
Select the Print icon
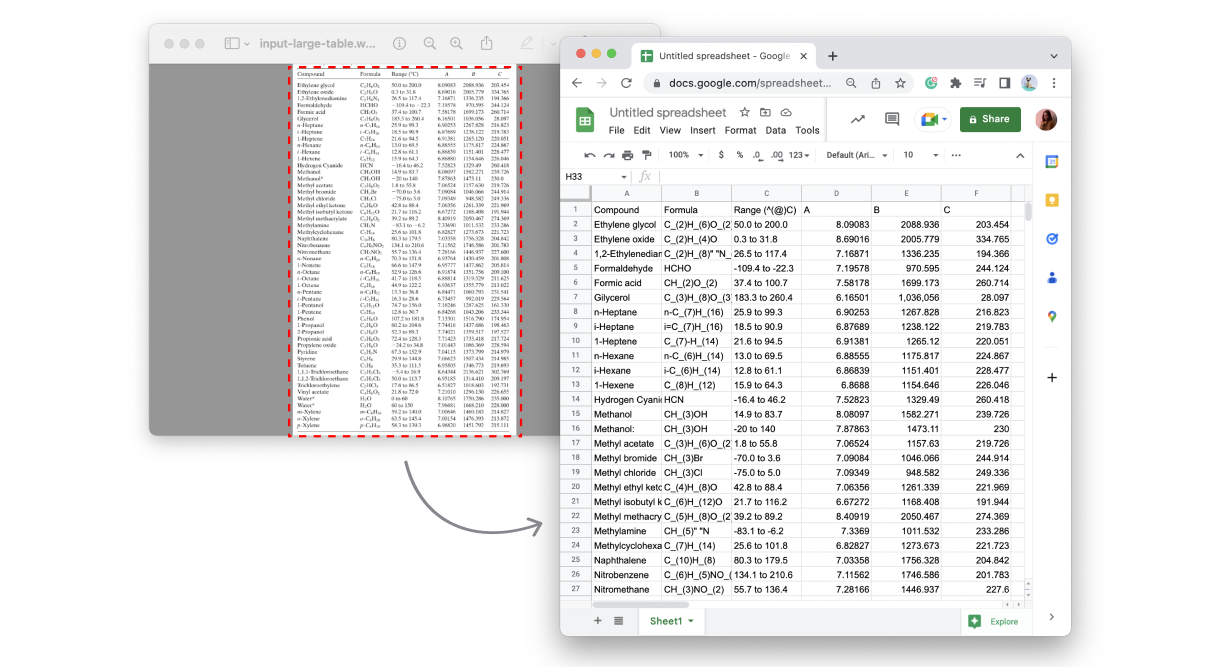click(x=626, y=155)
